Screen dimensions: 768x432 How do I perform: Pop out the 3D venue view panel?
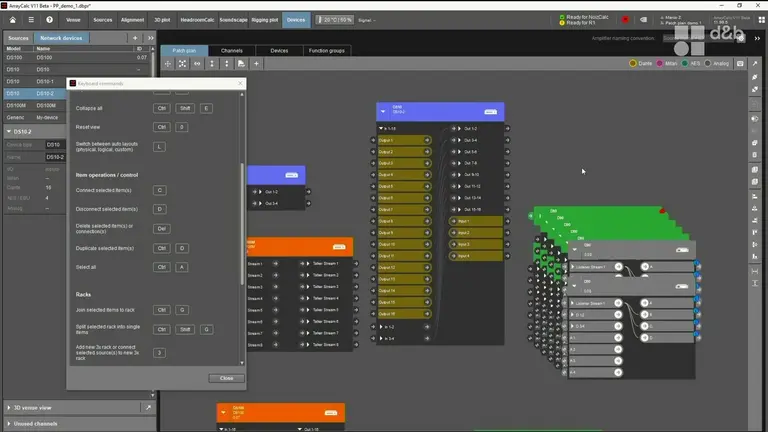[x=148, y=408]
